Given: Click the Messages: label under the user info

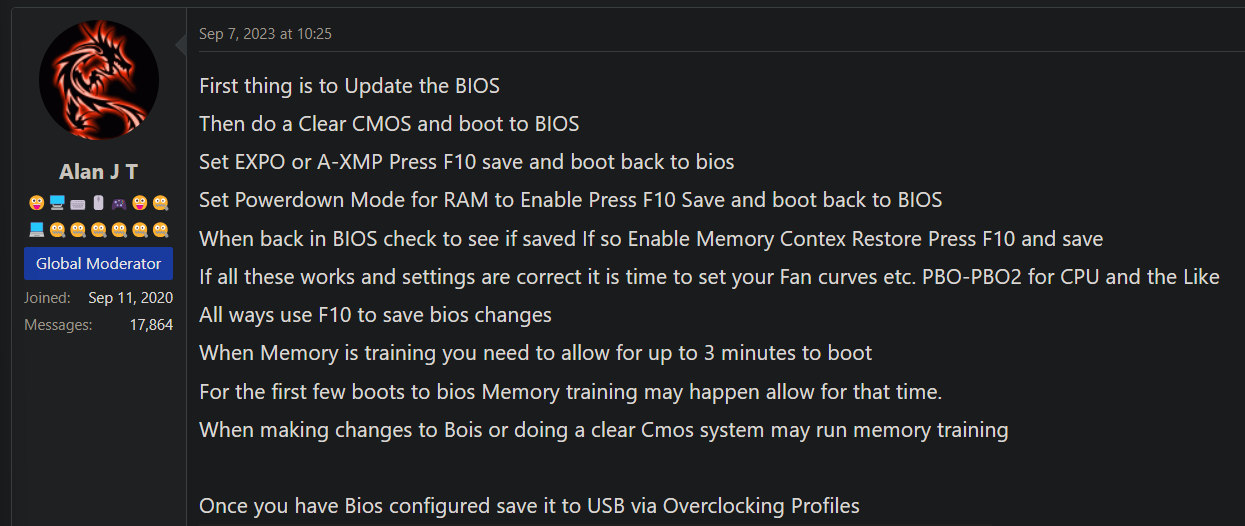Looking at the screenshot, I should pyautogui.click(x=58, y=325).
